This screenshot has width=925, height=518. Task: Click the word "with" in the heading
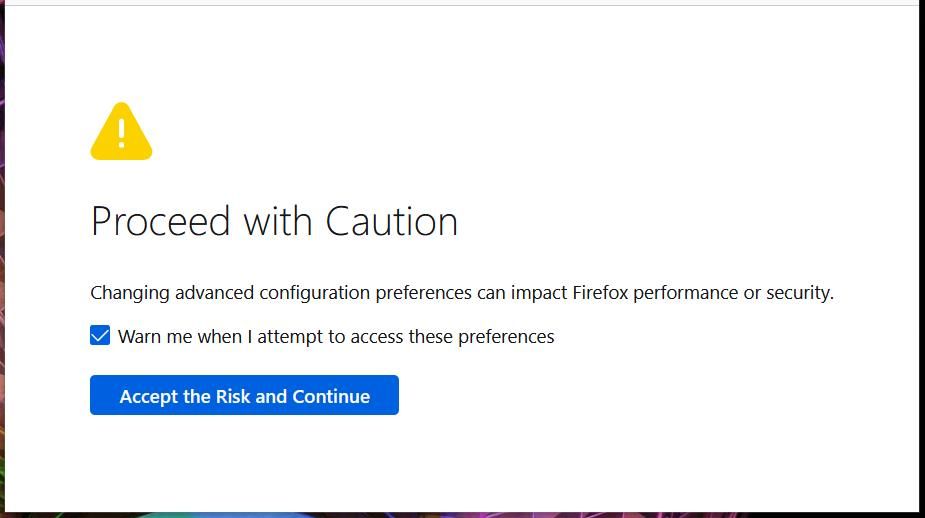click(276, 221)
